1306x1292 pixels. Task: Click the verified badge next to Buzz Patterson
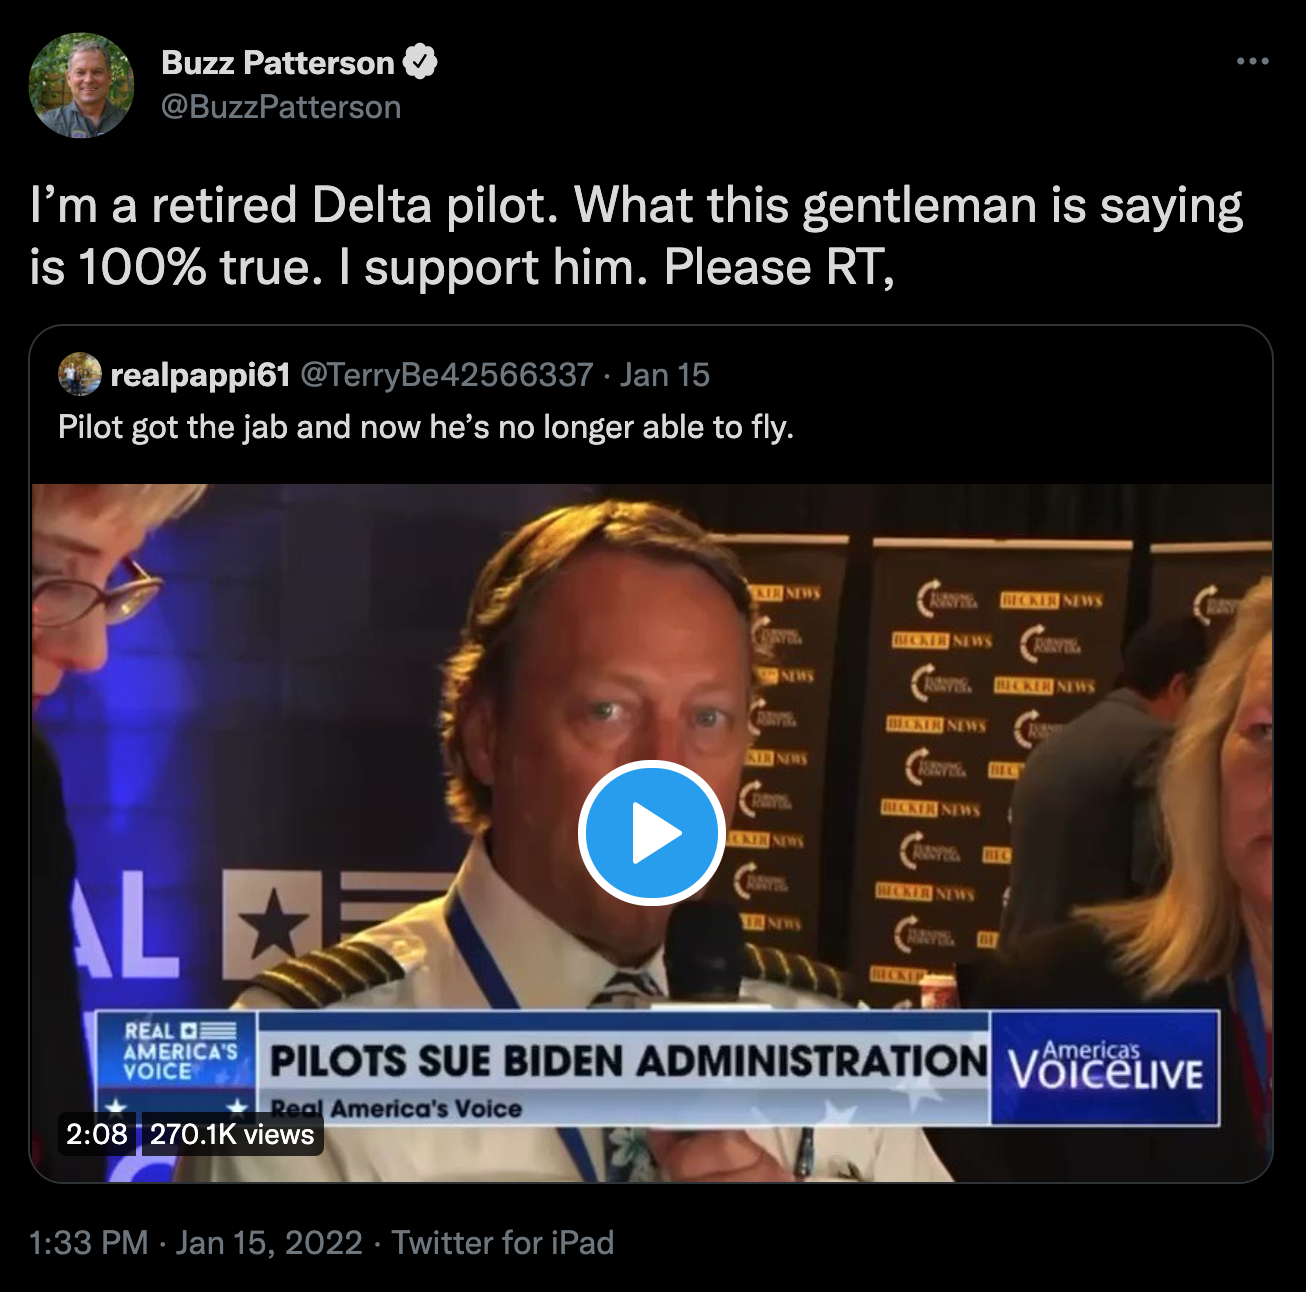point(420,62)
